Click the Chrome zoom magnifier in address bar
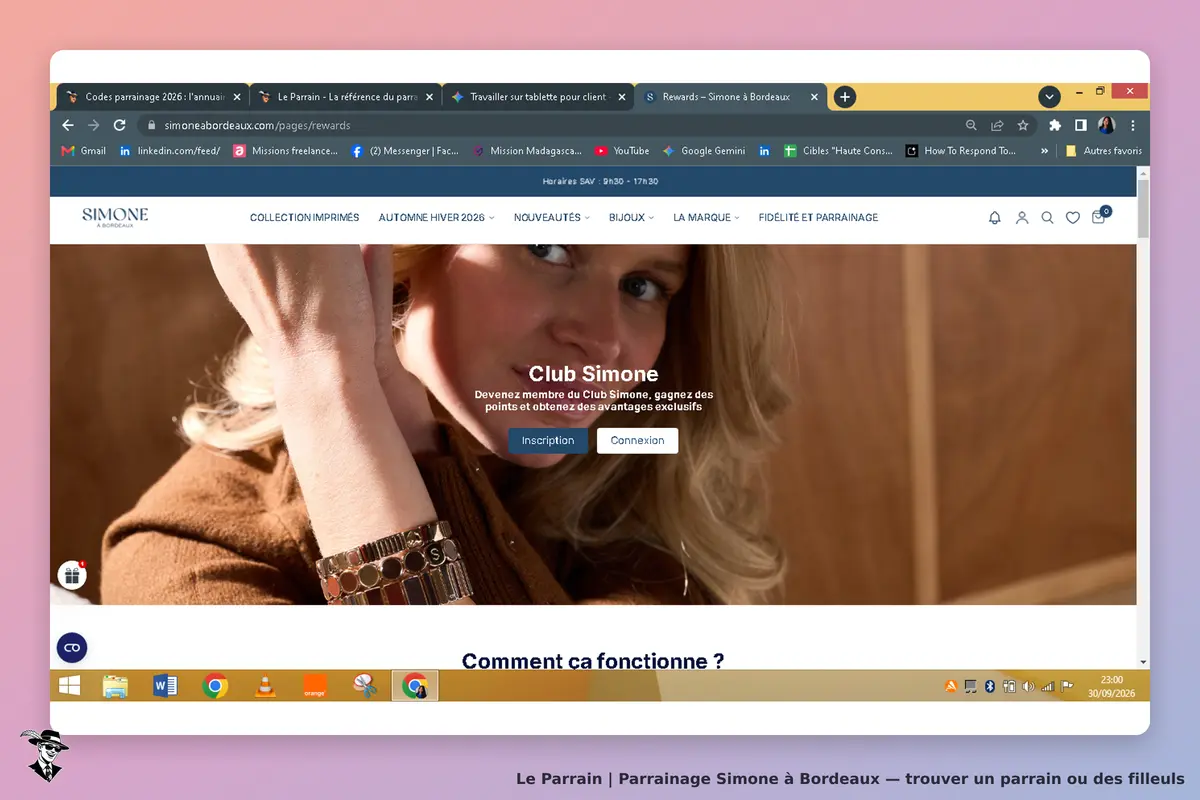Image resolution: width=1200 pixels, height=800 pixels. [x=971, y=125]
